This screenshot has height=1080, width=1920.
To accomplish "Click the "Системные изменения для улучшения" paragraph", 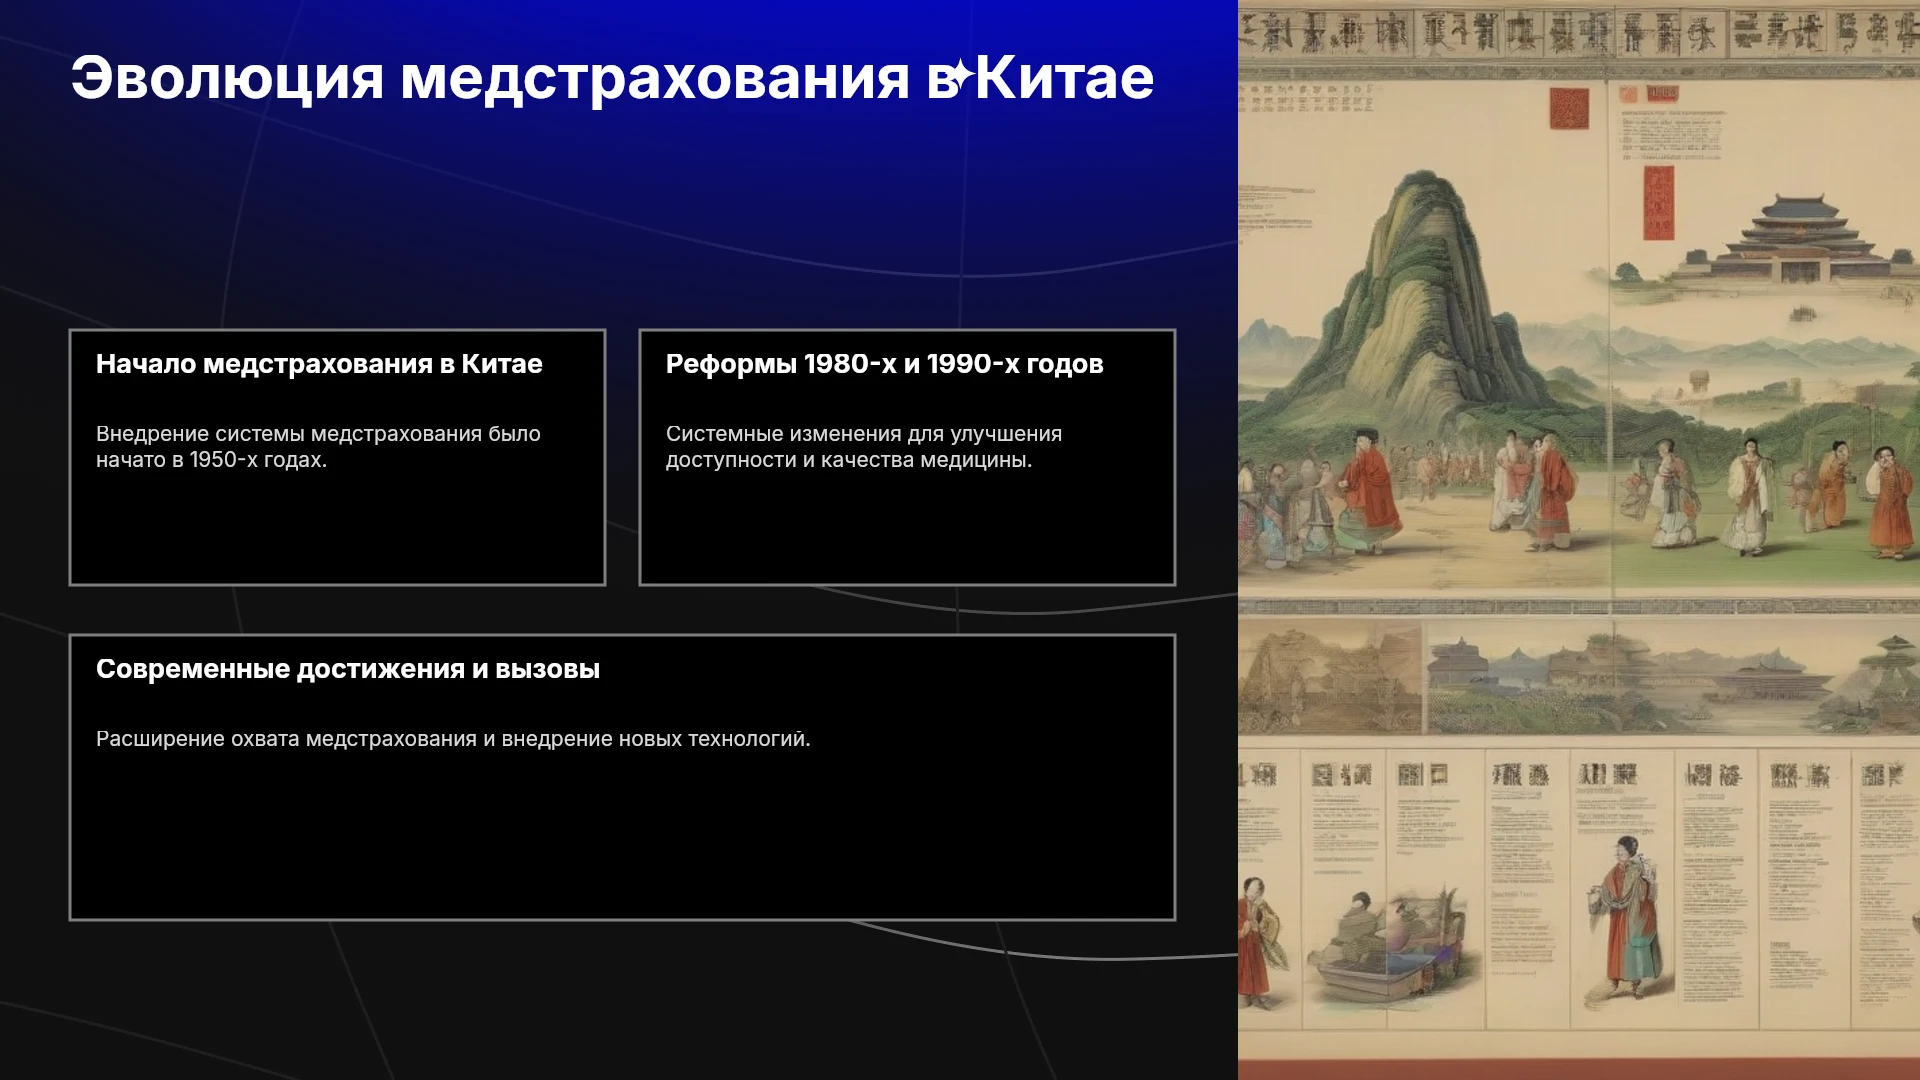I will point(864,447).
